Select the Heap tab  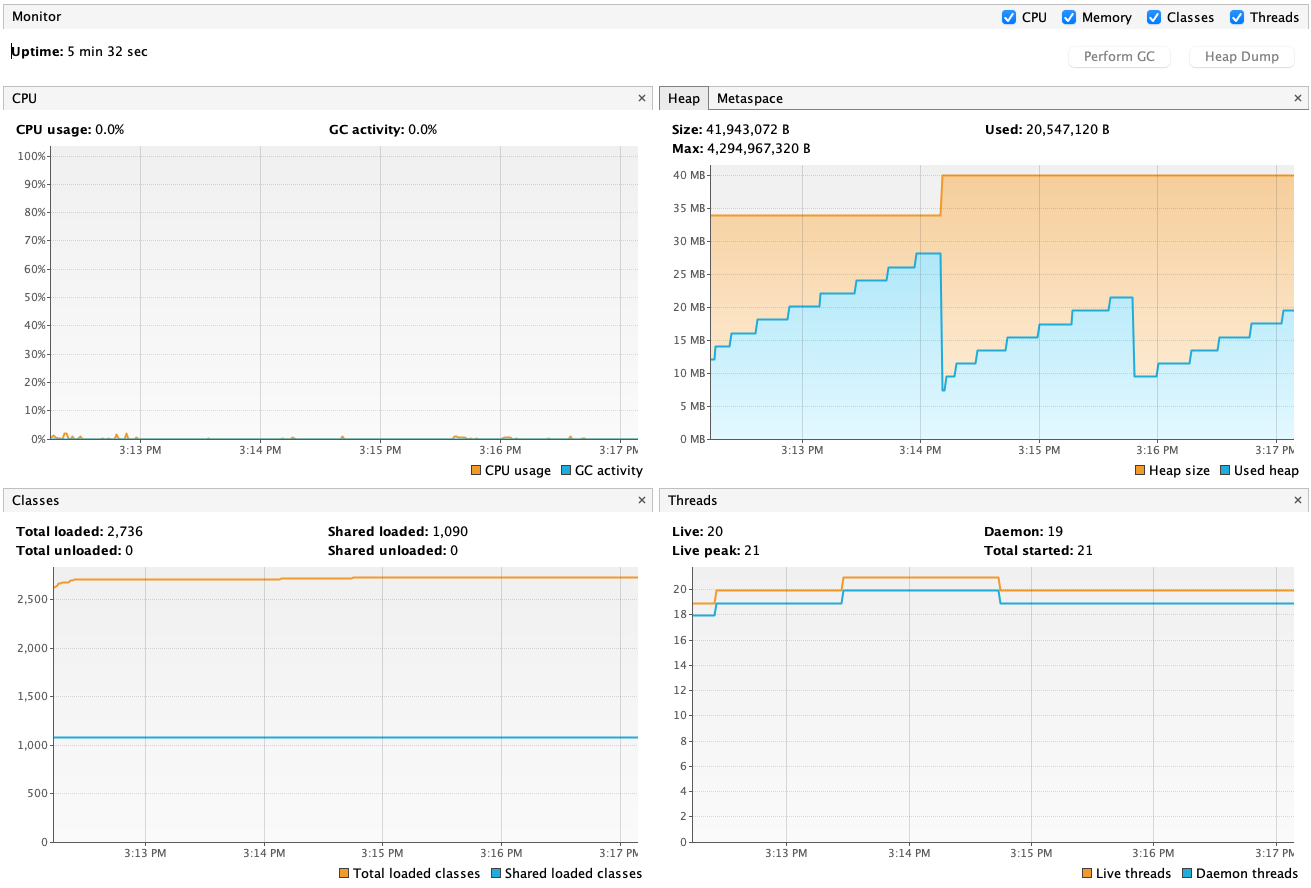tap(684, 98)
